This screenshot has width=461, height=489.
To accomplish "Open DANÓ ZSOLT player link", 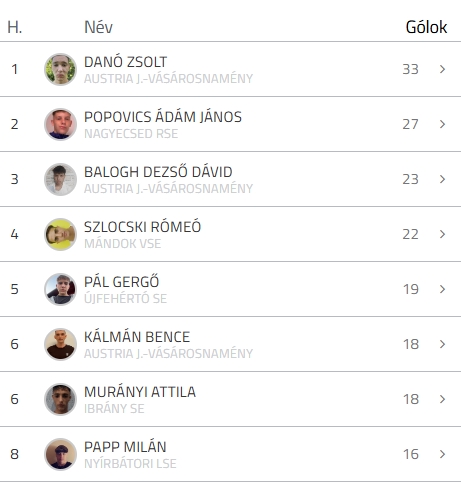I will click(x=125, y=62).
